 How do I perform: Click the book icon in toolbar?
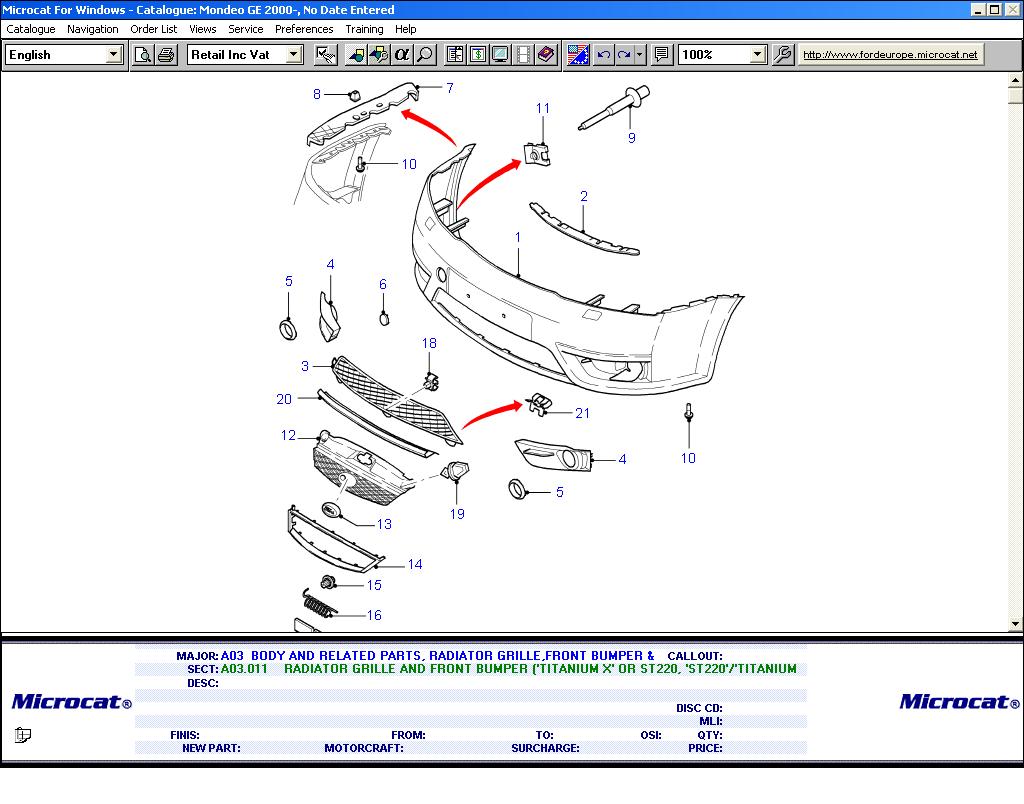[546, 55]
